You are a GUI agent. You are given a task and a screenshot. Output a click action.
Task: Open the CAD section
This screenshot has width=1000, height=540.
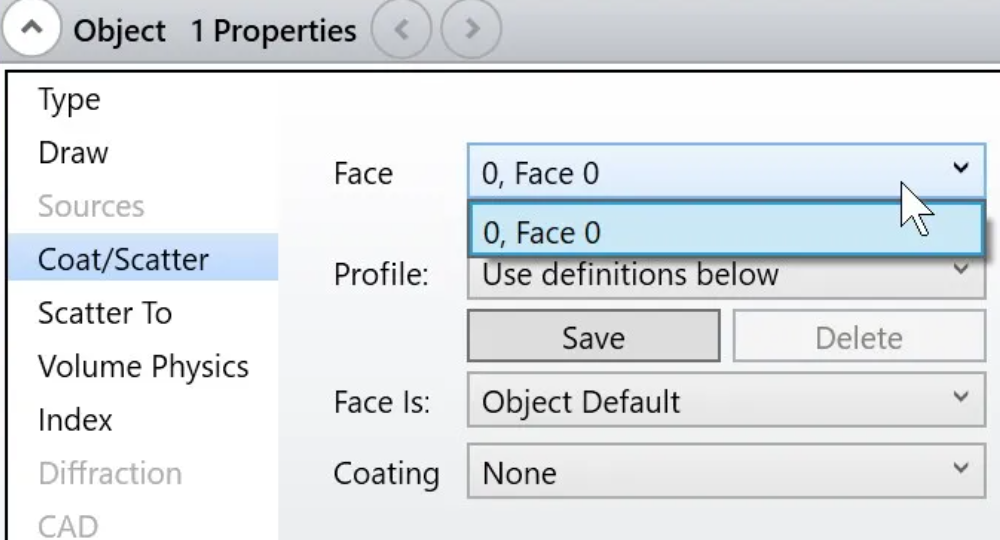point(68,525)
